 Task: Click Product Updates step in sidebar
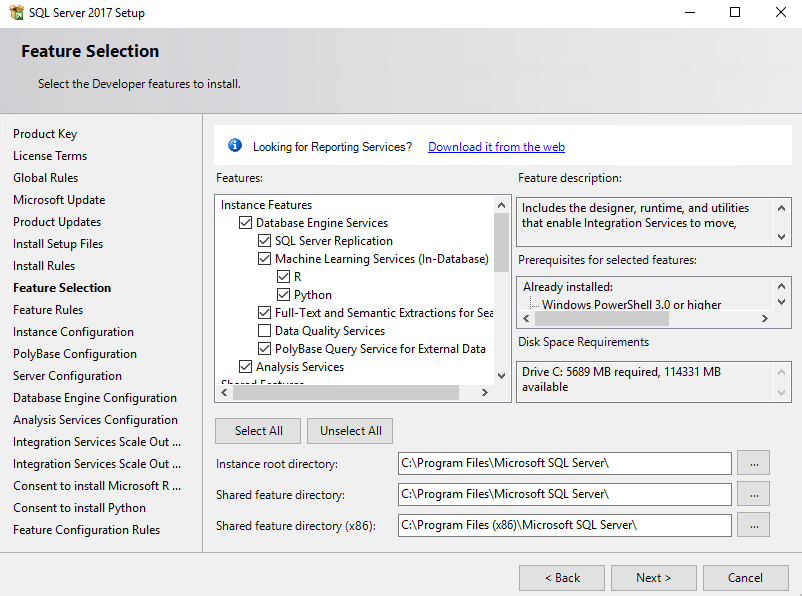57,222
